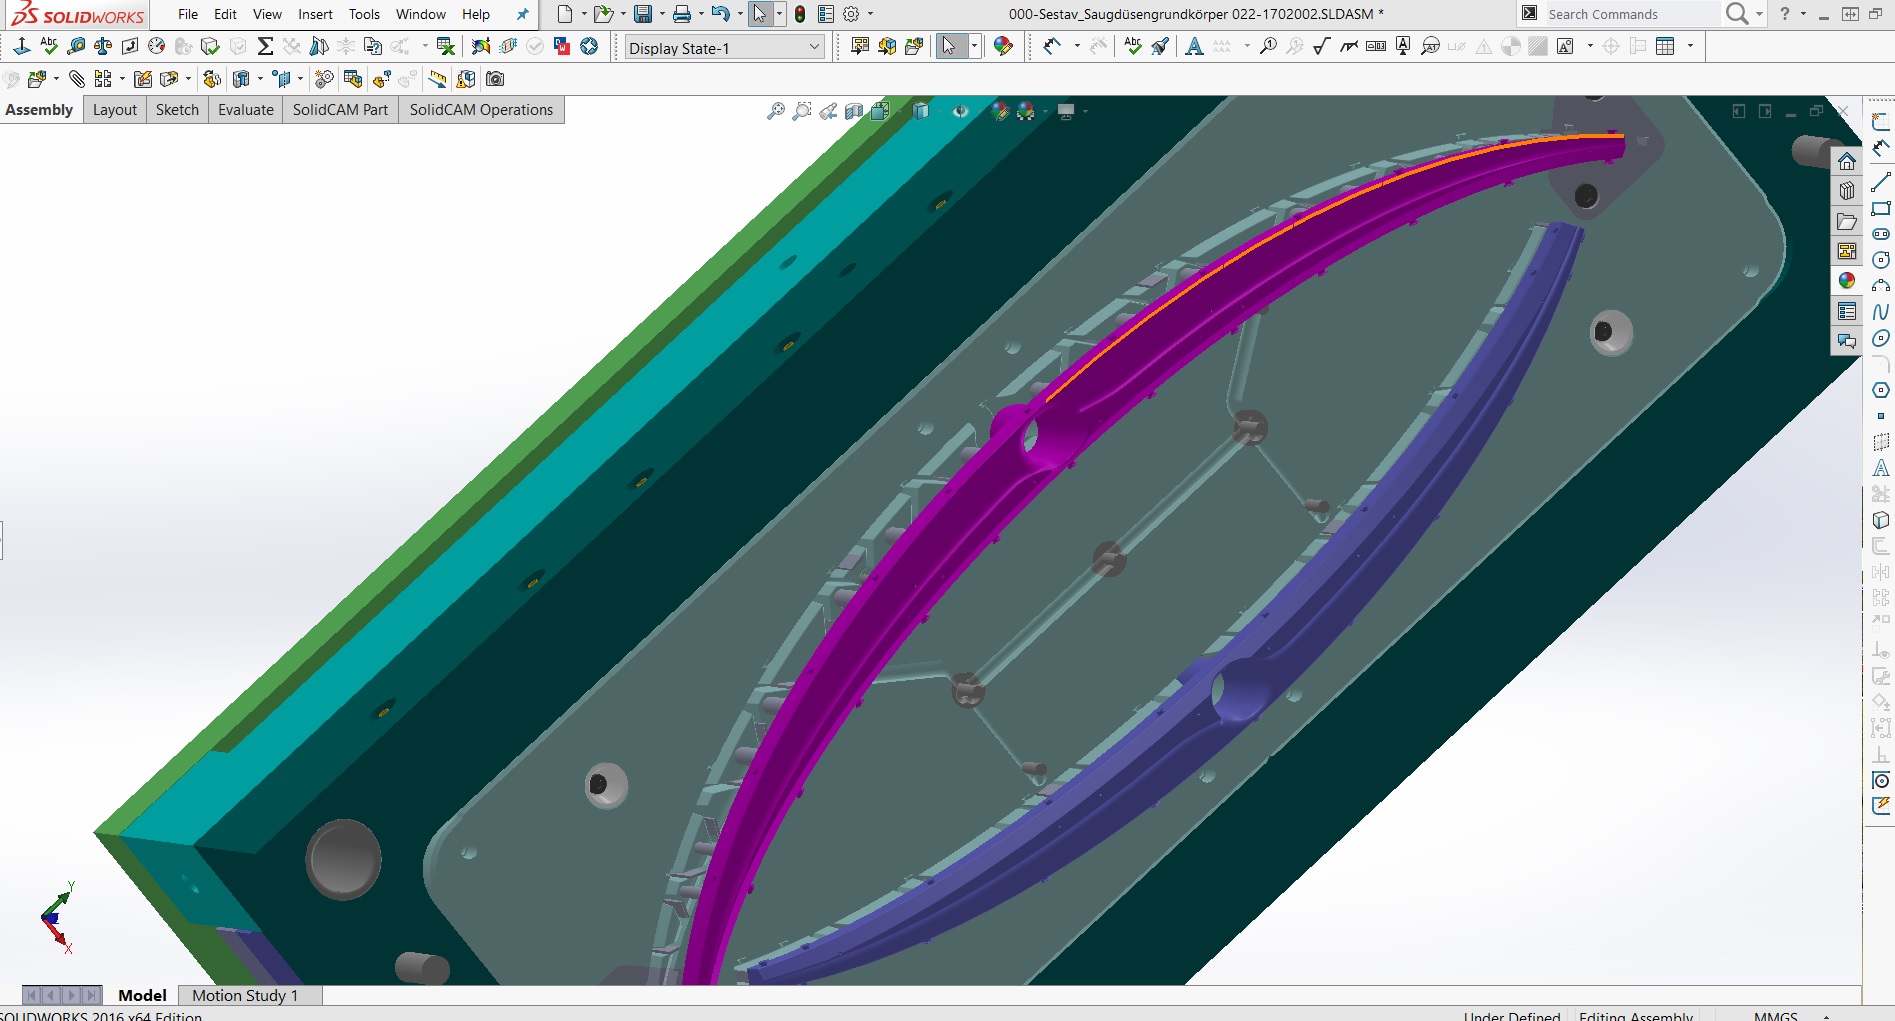Open the Display State-1 dropdown
Viewport: 1895px width, 1021px height.
(x=724, y=48)
